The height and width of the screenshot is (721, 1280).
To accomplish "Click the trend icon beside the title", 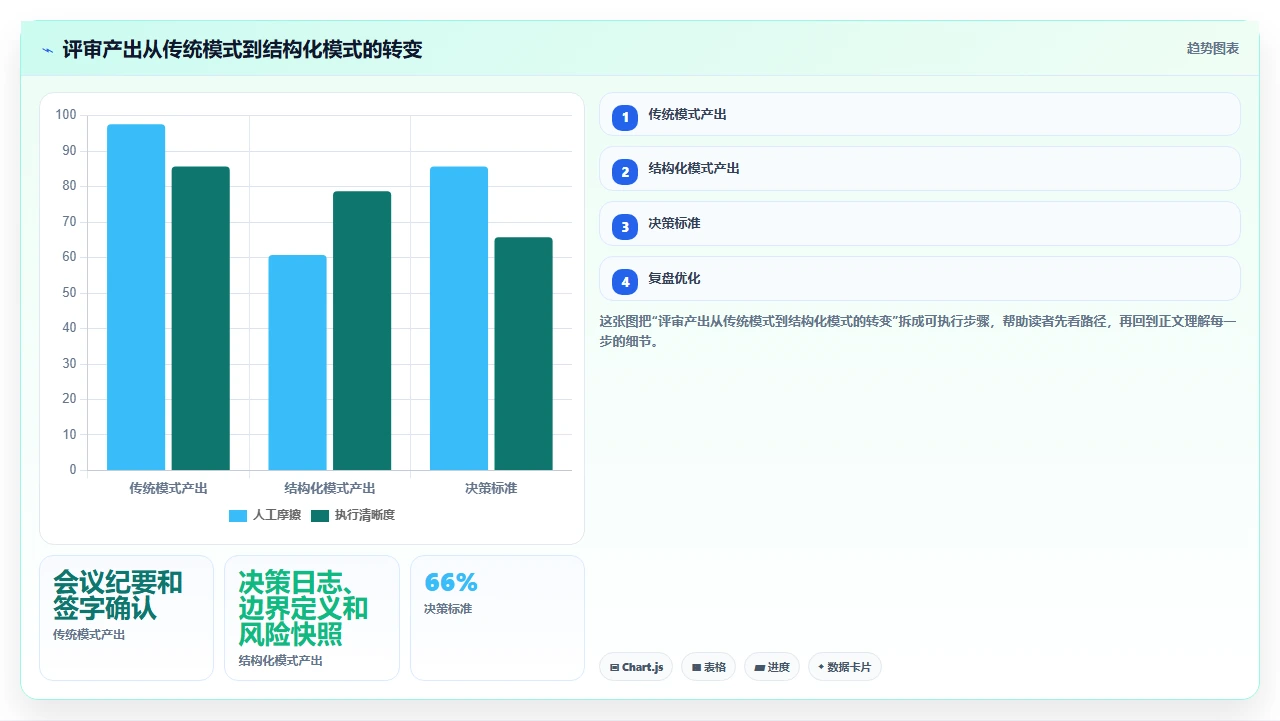I will (47, 49).
